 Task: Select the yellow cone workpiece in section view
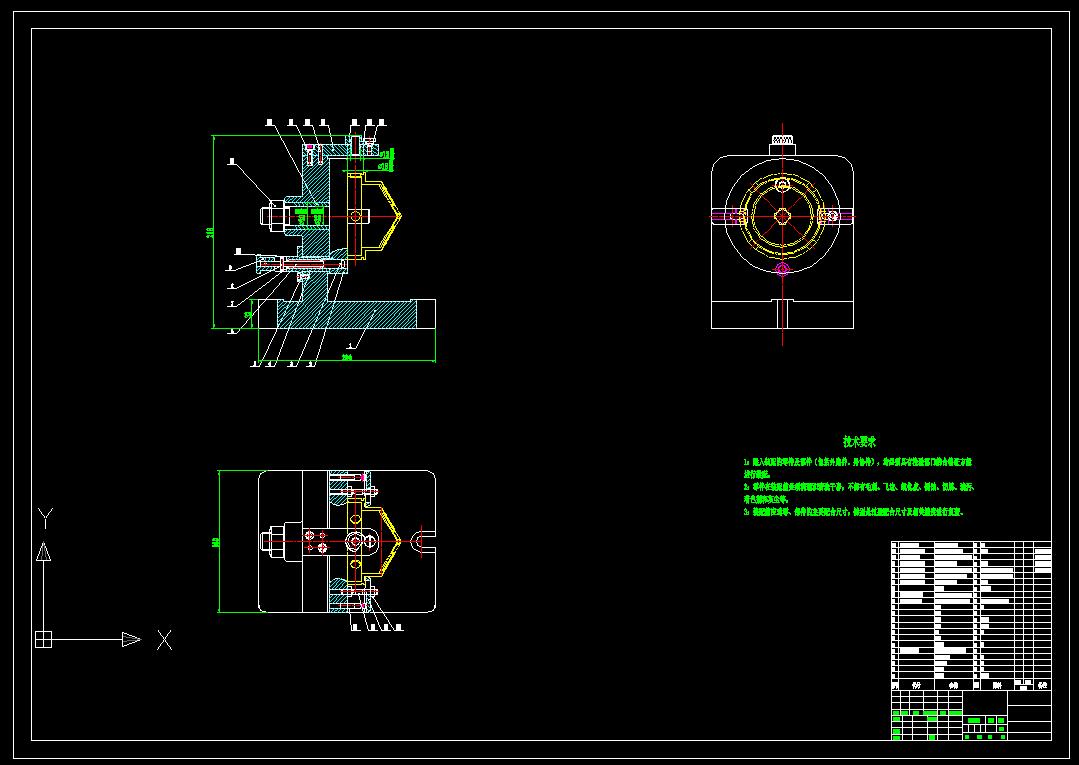(374, 217)
